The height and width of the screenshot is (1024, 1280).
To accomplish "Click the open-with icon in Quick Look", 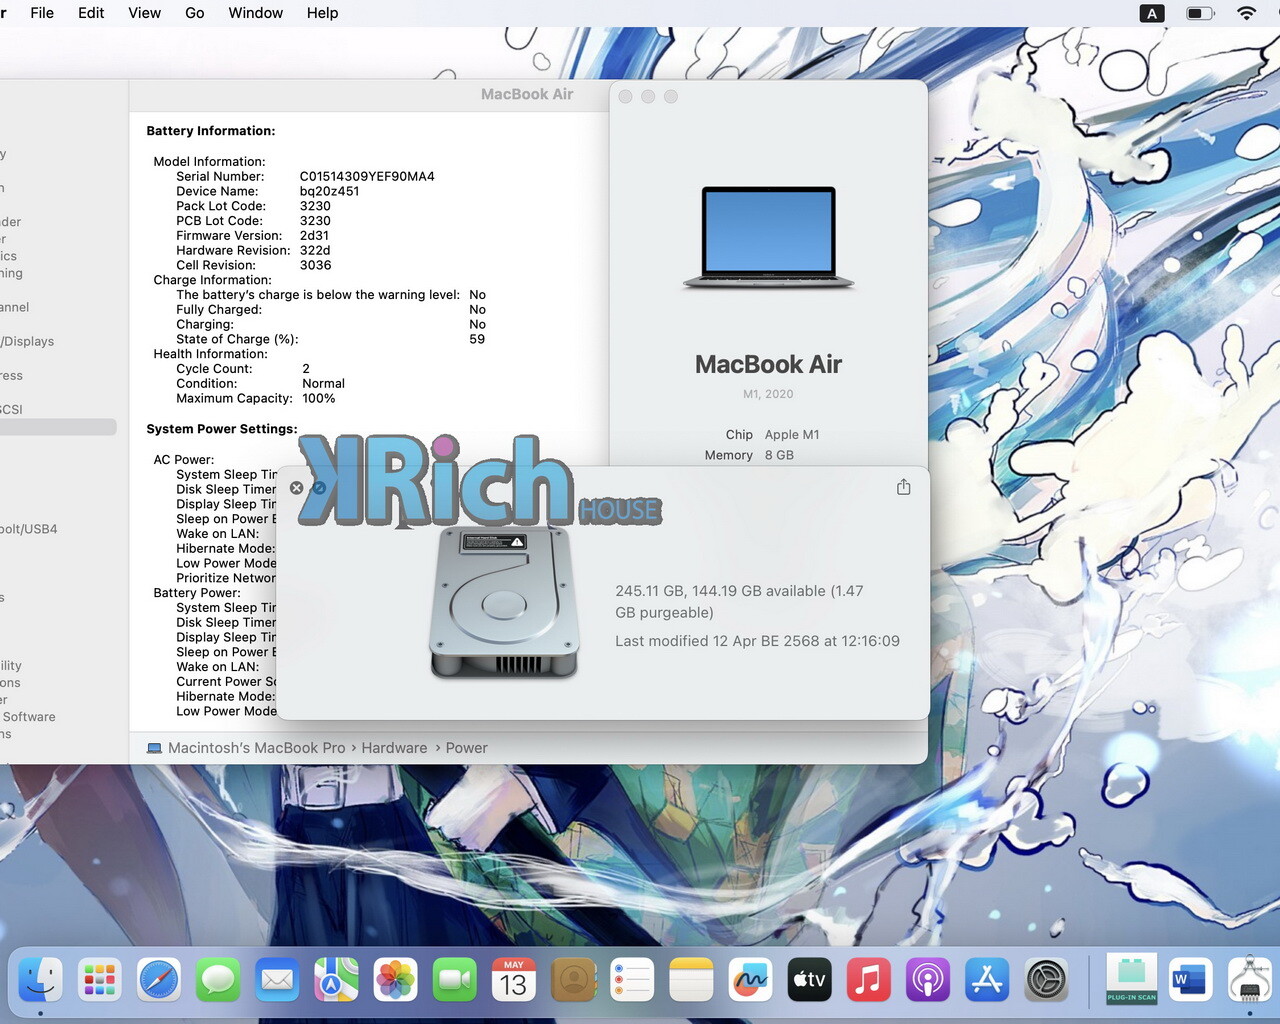I will point(319,488).
